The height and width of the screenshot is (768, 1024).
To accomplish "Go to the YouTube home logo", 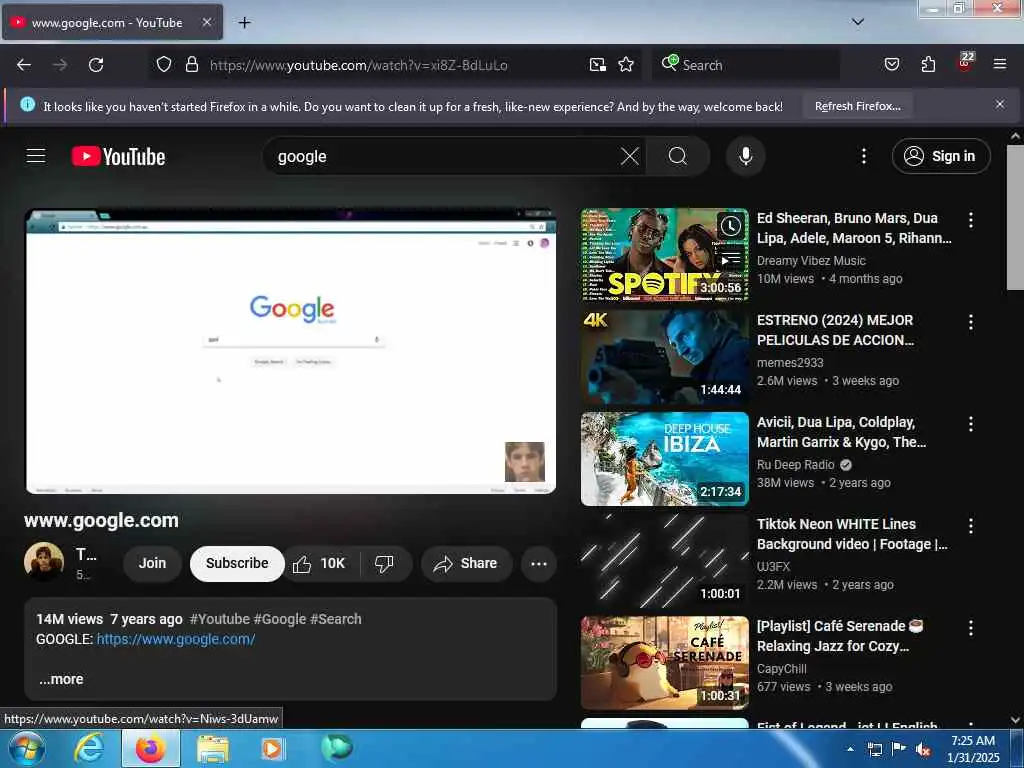I will tap(118, 157).
